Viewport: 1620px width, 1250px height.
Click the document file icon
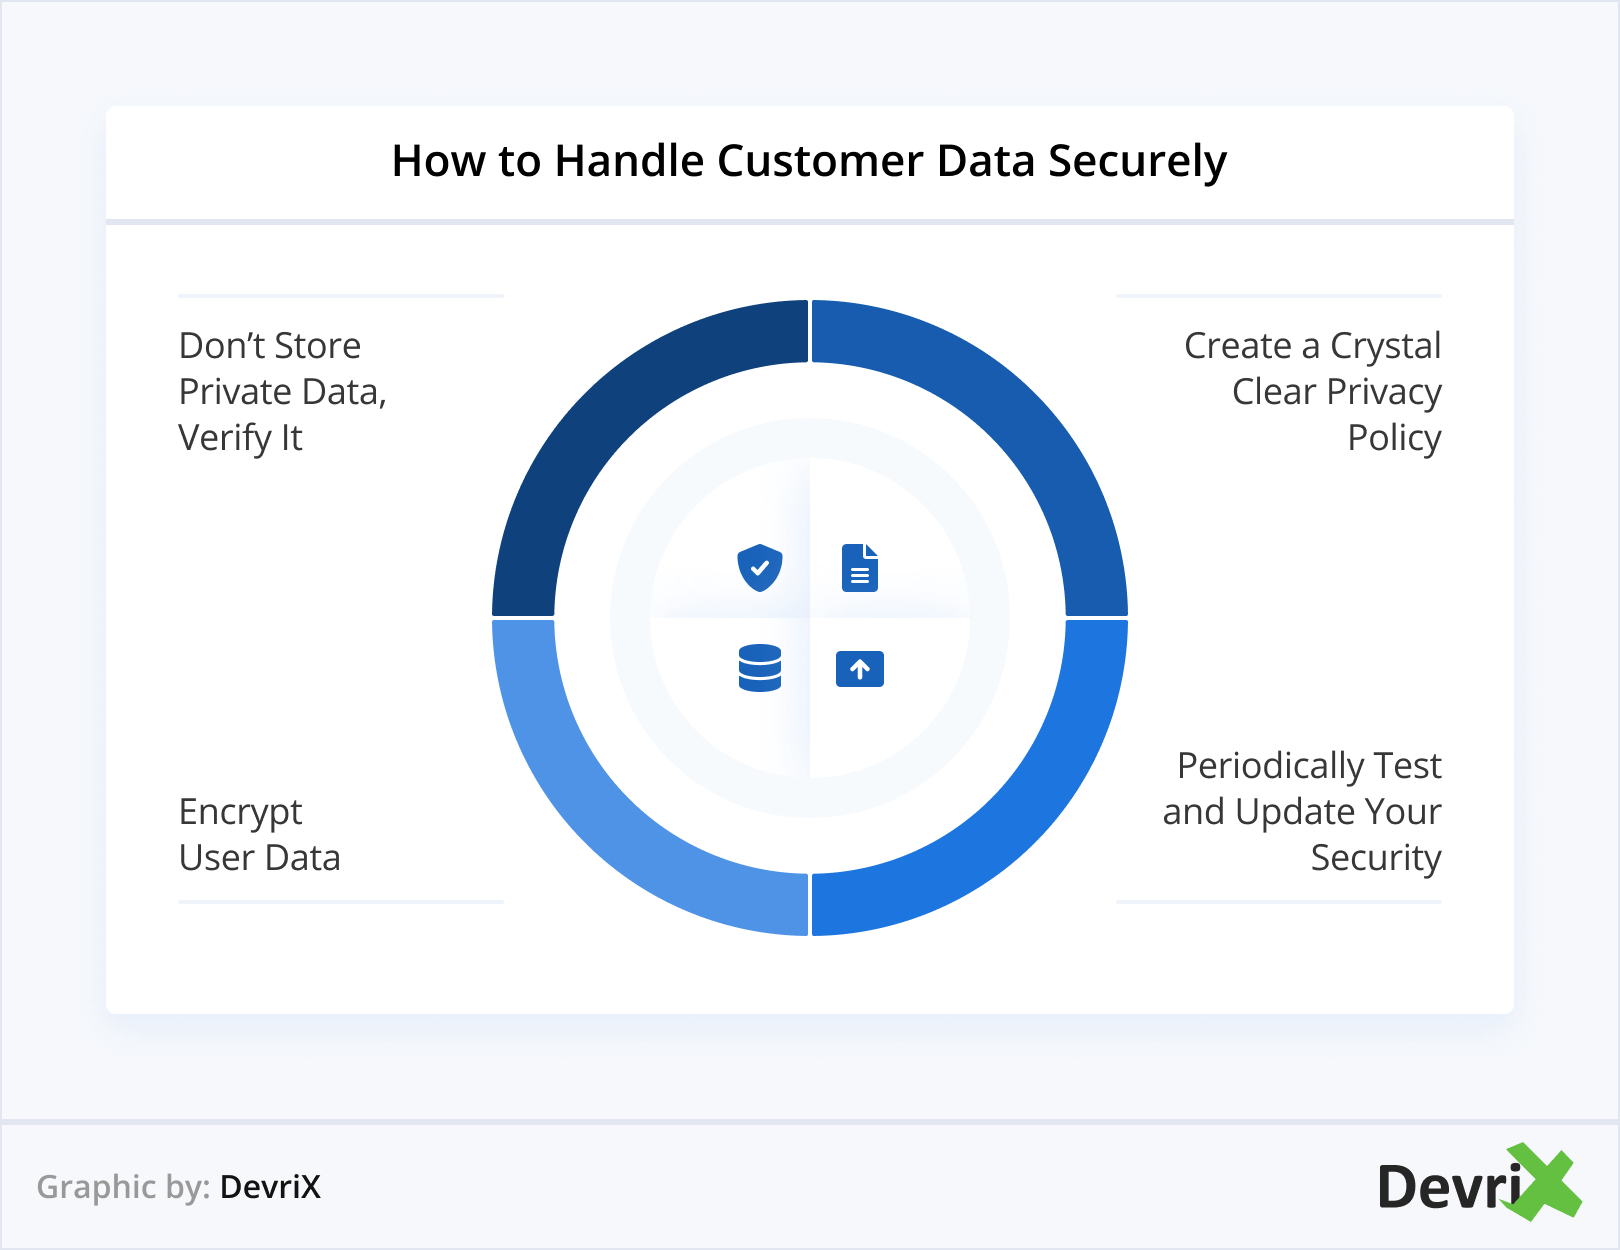pyautogui.click(x=860, y=568)
